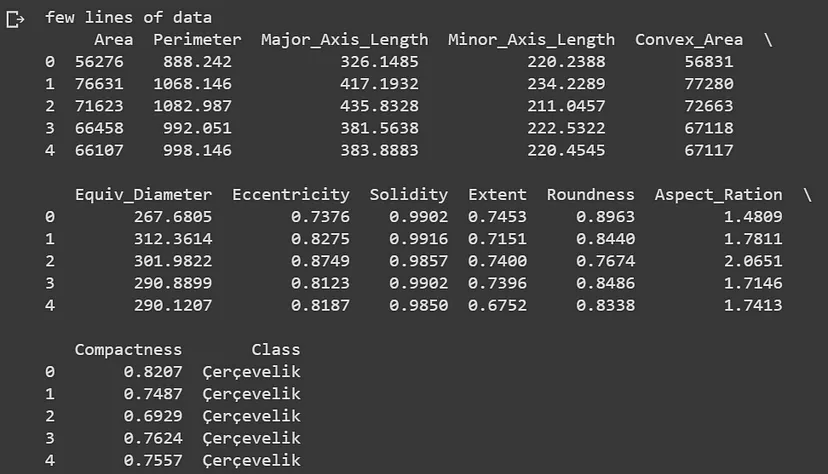The width and height of the screenshot is (828, 474).
Task: Click the 'few lines of data' text
Action: pos(128,18)
